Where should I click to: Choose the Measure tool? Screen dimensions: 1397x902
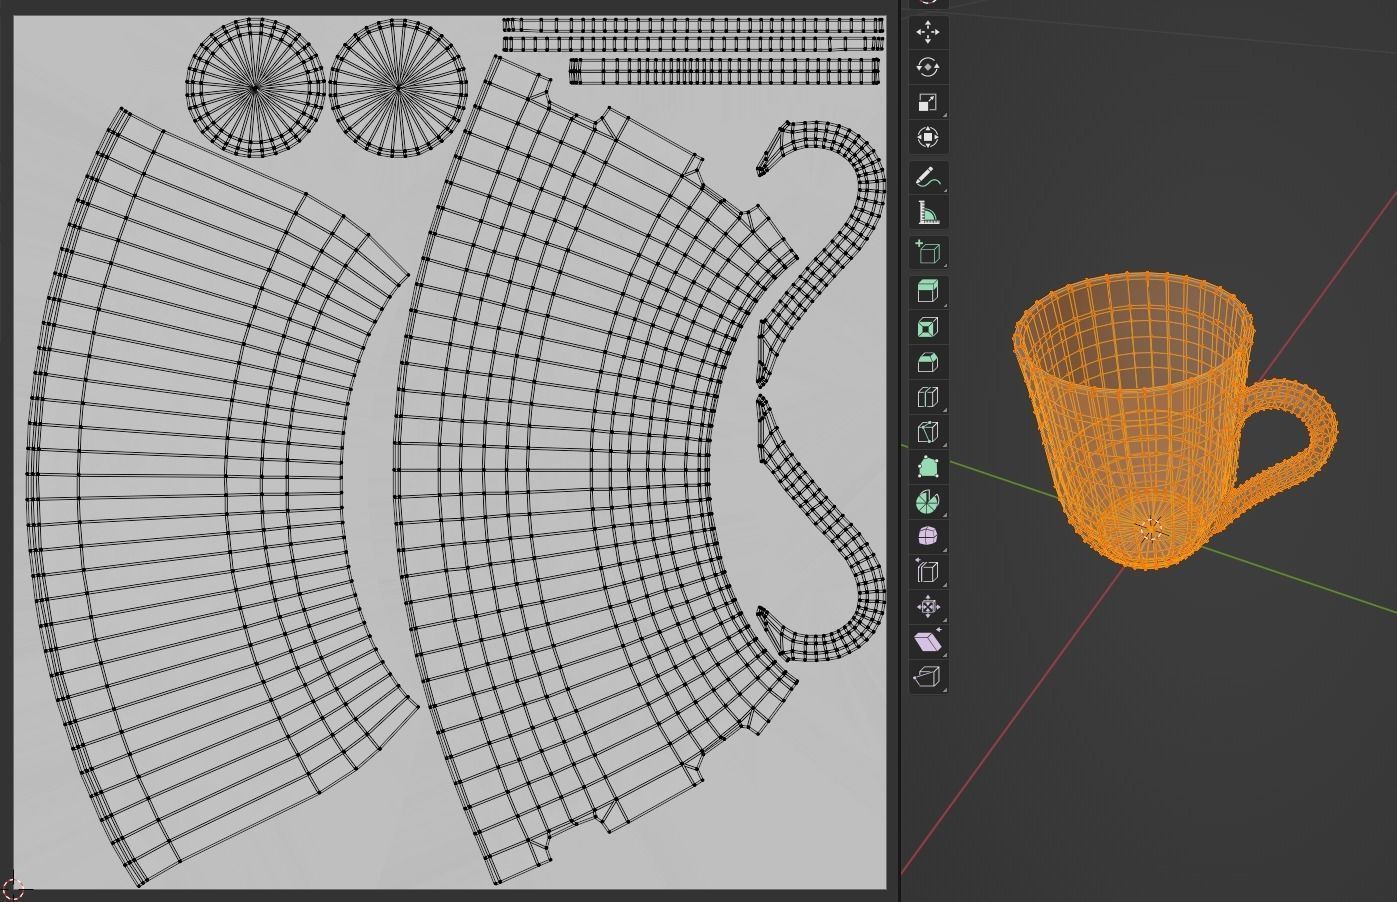(x=928, y=213)
